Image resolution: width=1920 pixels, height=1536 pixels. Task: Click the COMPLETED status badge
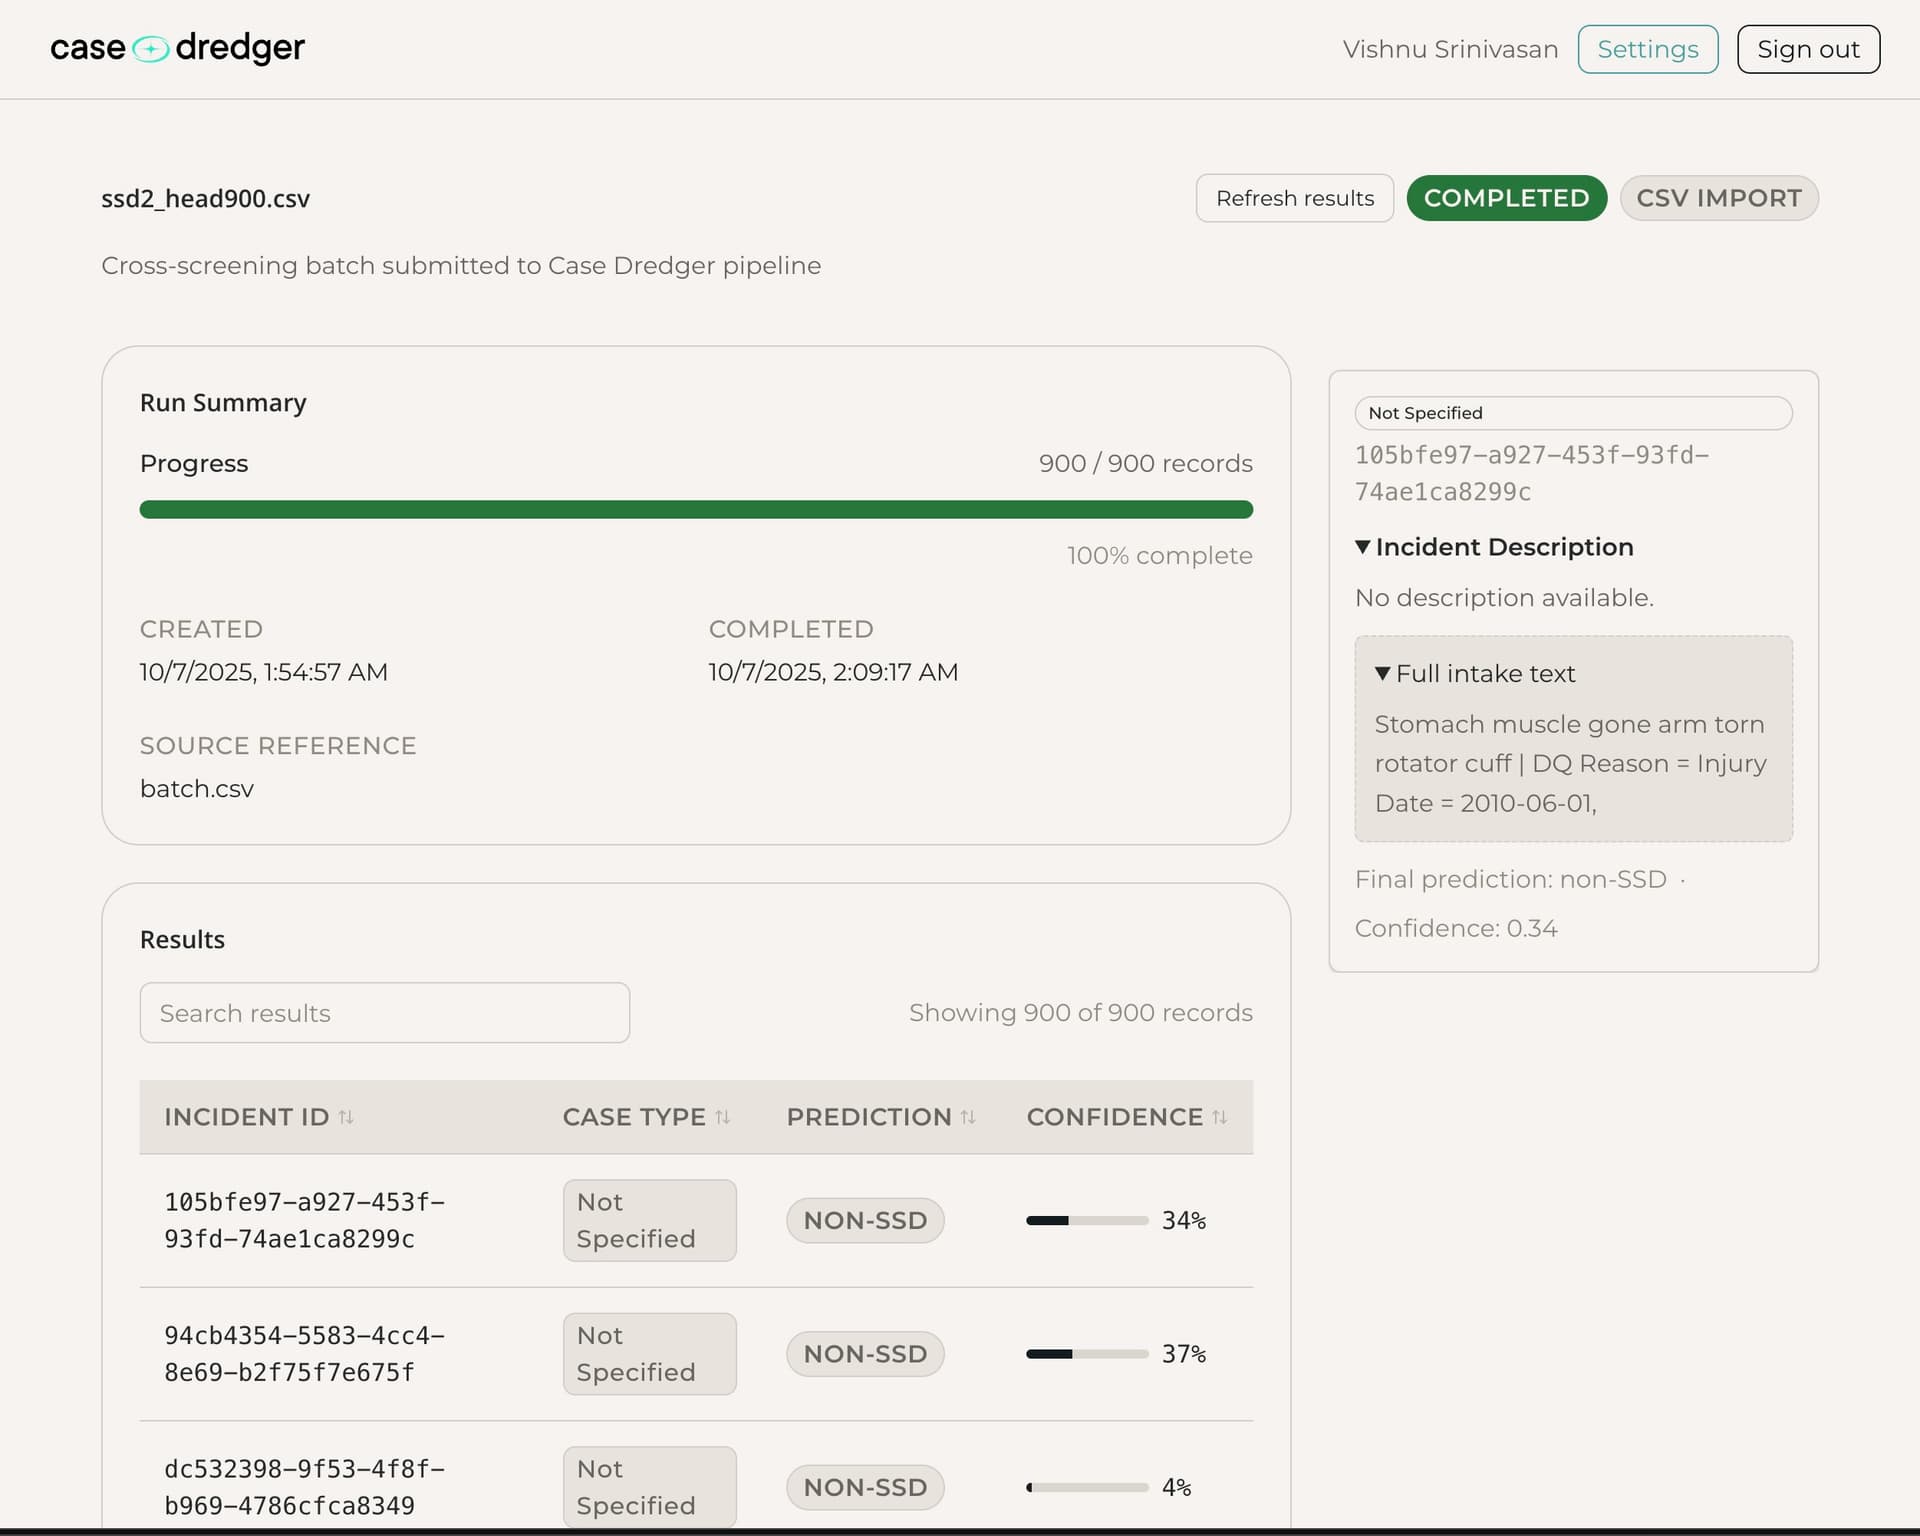(1506, 198)
